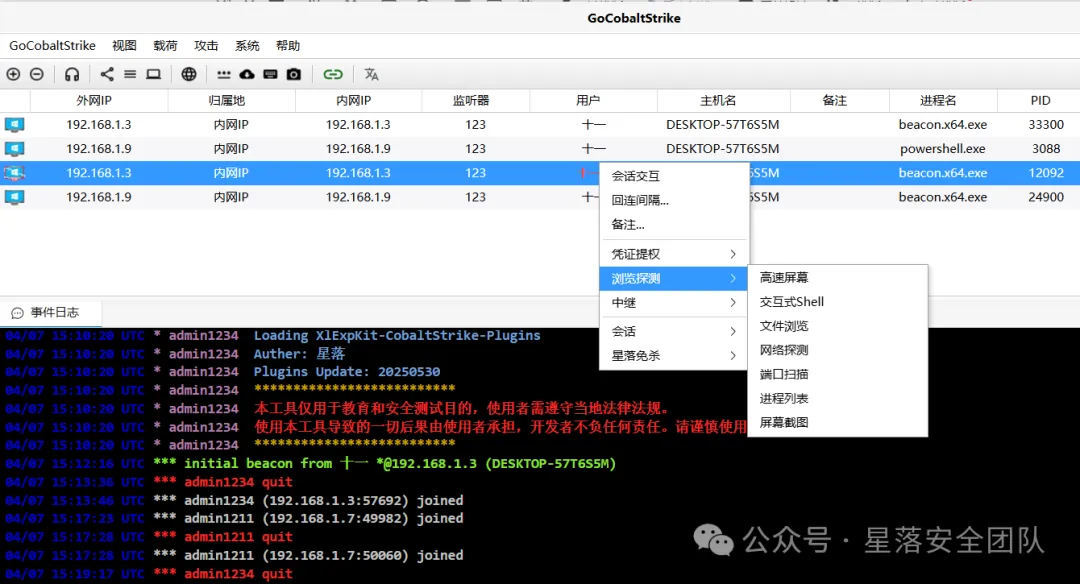This screenshot has height=584, width=1080.
Task: Expand the 星落免杀 submenu
Action: coord(674,355)
